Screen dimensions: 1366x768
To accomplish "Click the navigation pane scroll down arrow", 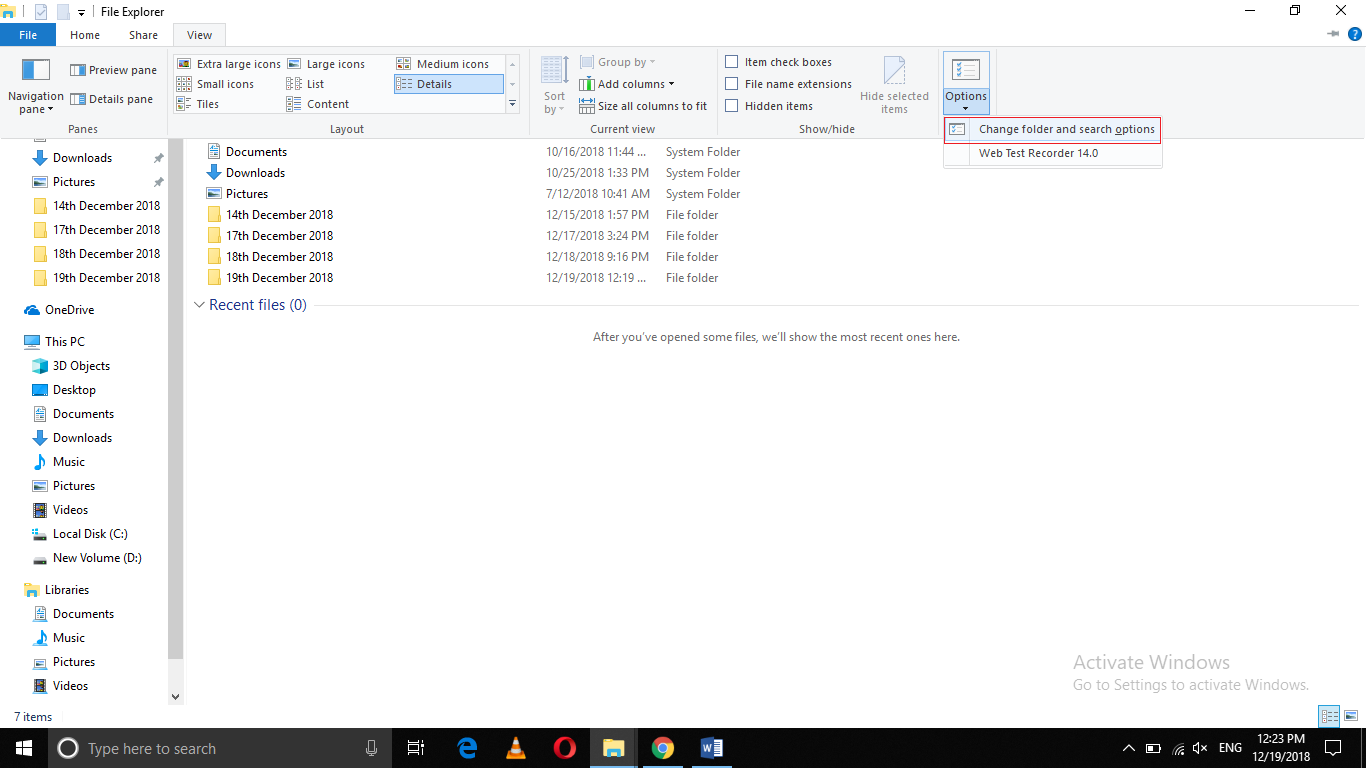I will [x=176, y=697].
